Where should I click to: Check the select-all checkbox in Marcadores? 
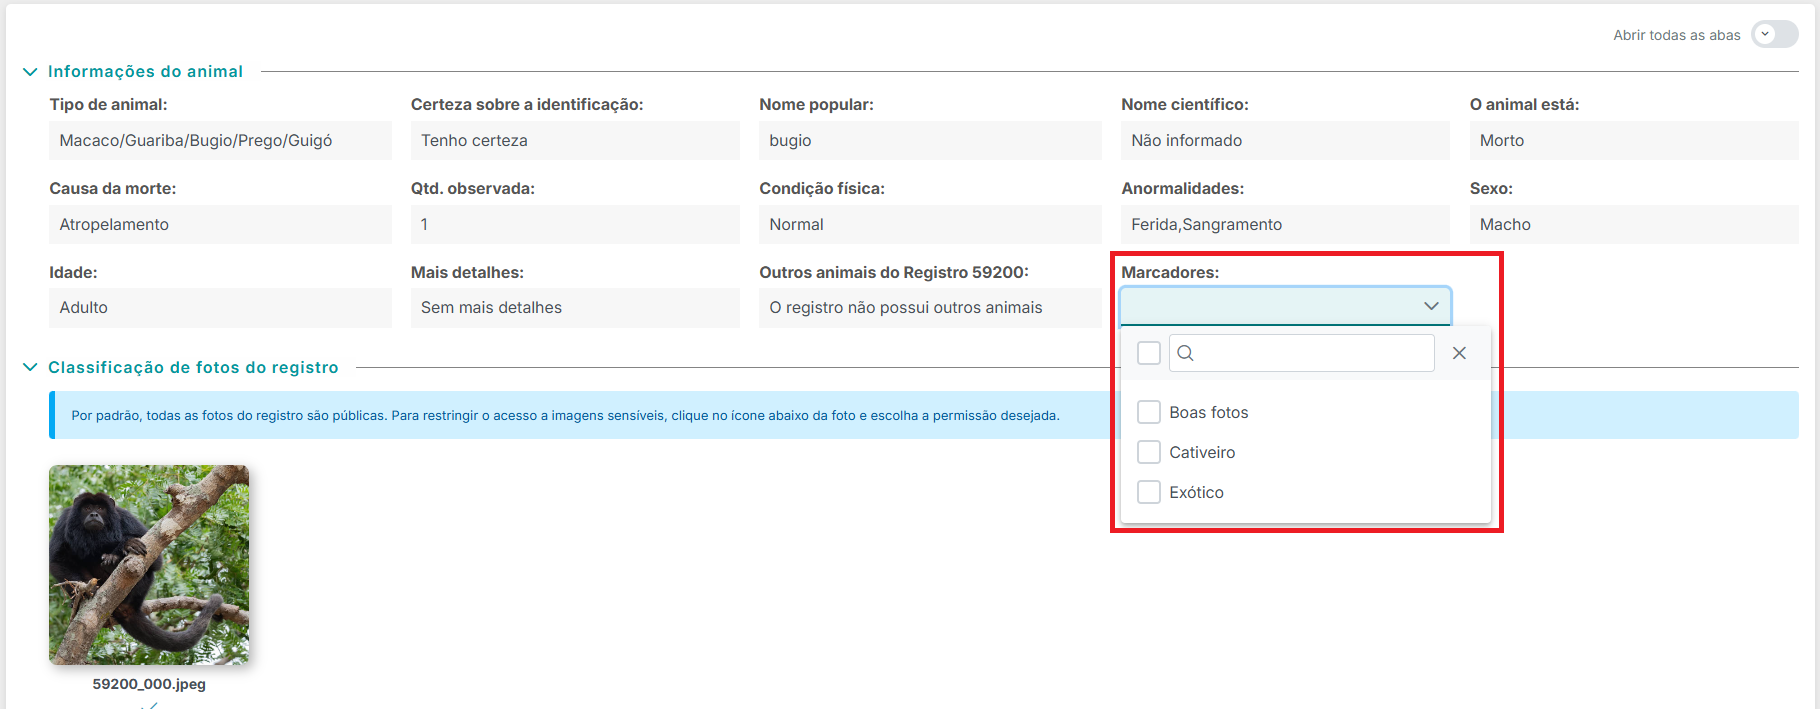pos(1149,353)
